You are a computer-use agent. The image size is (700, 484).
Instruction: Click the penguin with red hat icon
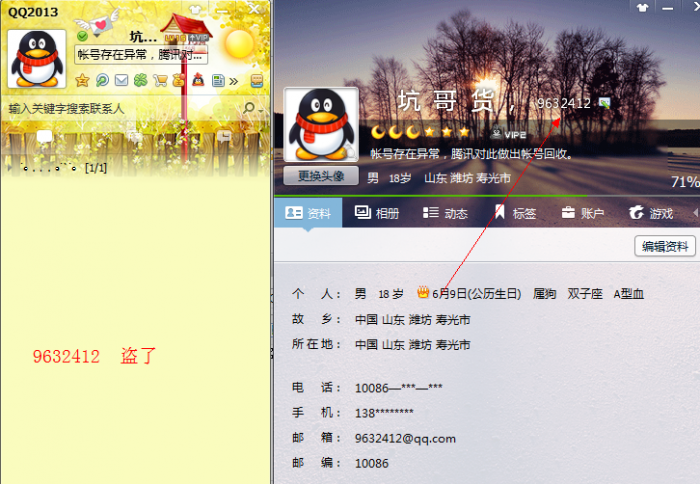pos(198,80)
